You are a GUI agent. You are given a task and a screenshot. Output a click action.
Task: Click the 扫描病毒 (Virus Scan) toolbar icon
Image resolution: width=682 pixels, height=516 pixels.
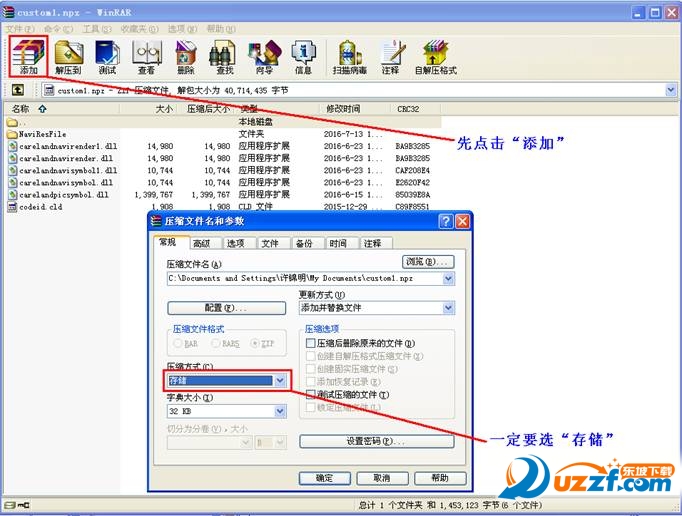350,57
